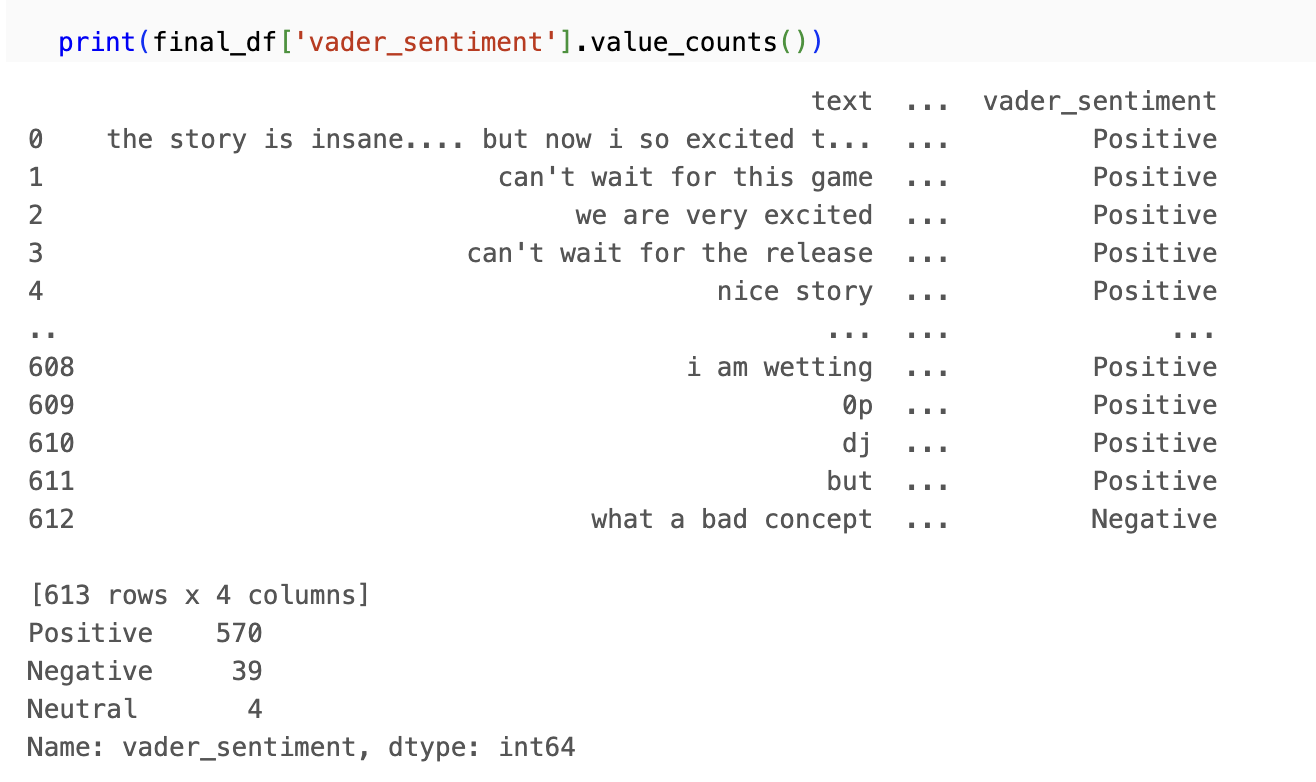Image resolution: width=1316 pixels, height=782 pixels.
Task: Click the "Name: vader_sentiment, dtype: int64" line
Action: [x=301, y=747]
